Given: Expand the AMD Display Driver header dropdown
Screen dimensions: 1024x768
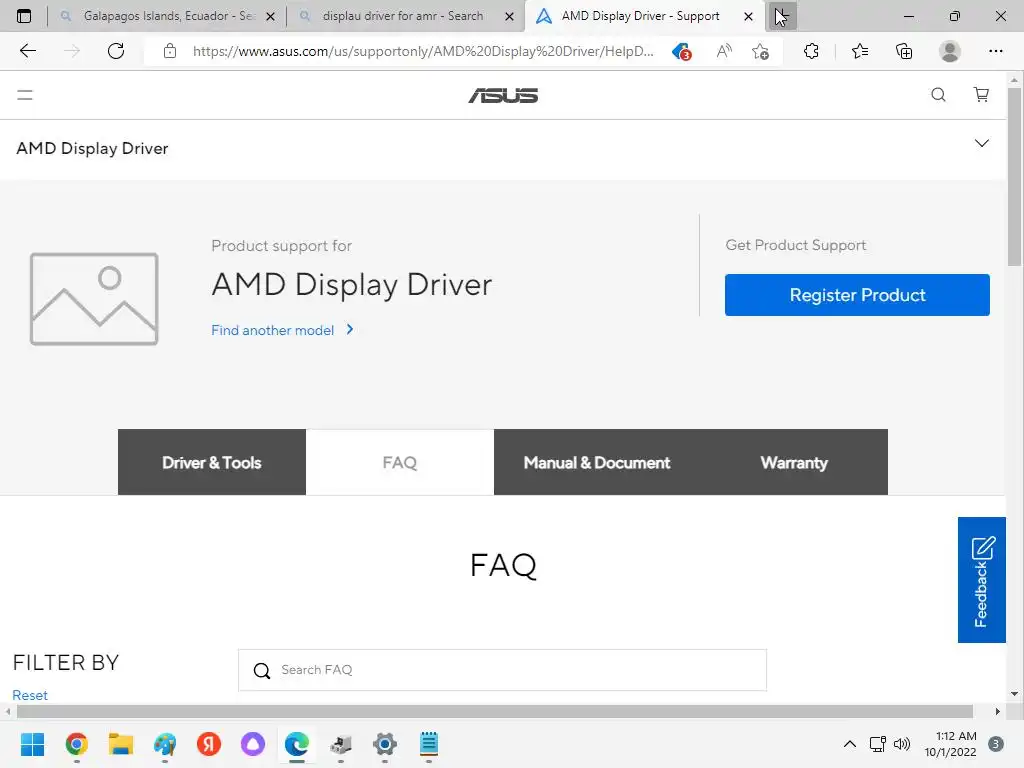Looking at the screenshot, I should (982, 144).
